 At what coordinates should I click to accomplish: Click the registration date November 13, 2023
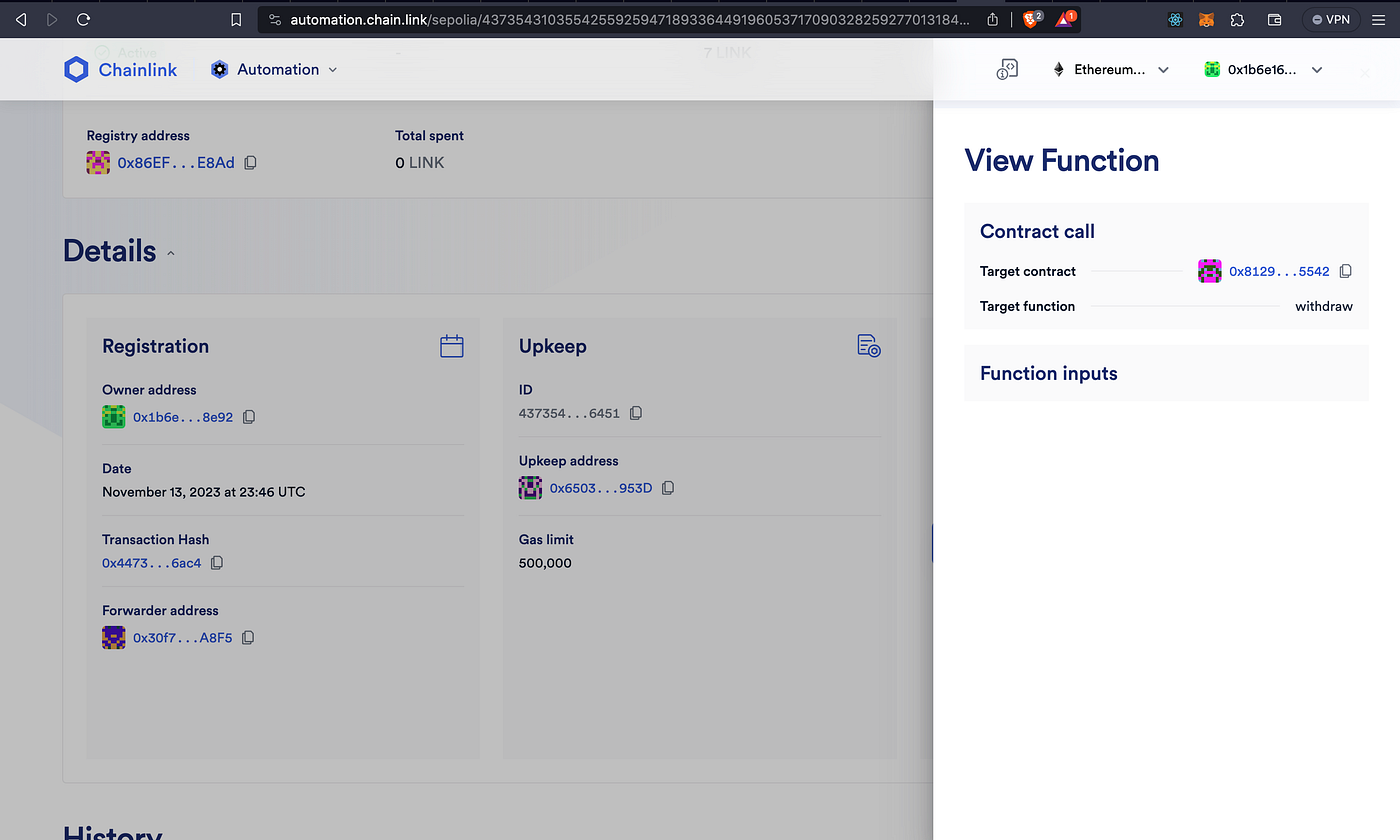[x=204, y=492]
